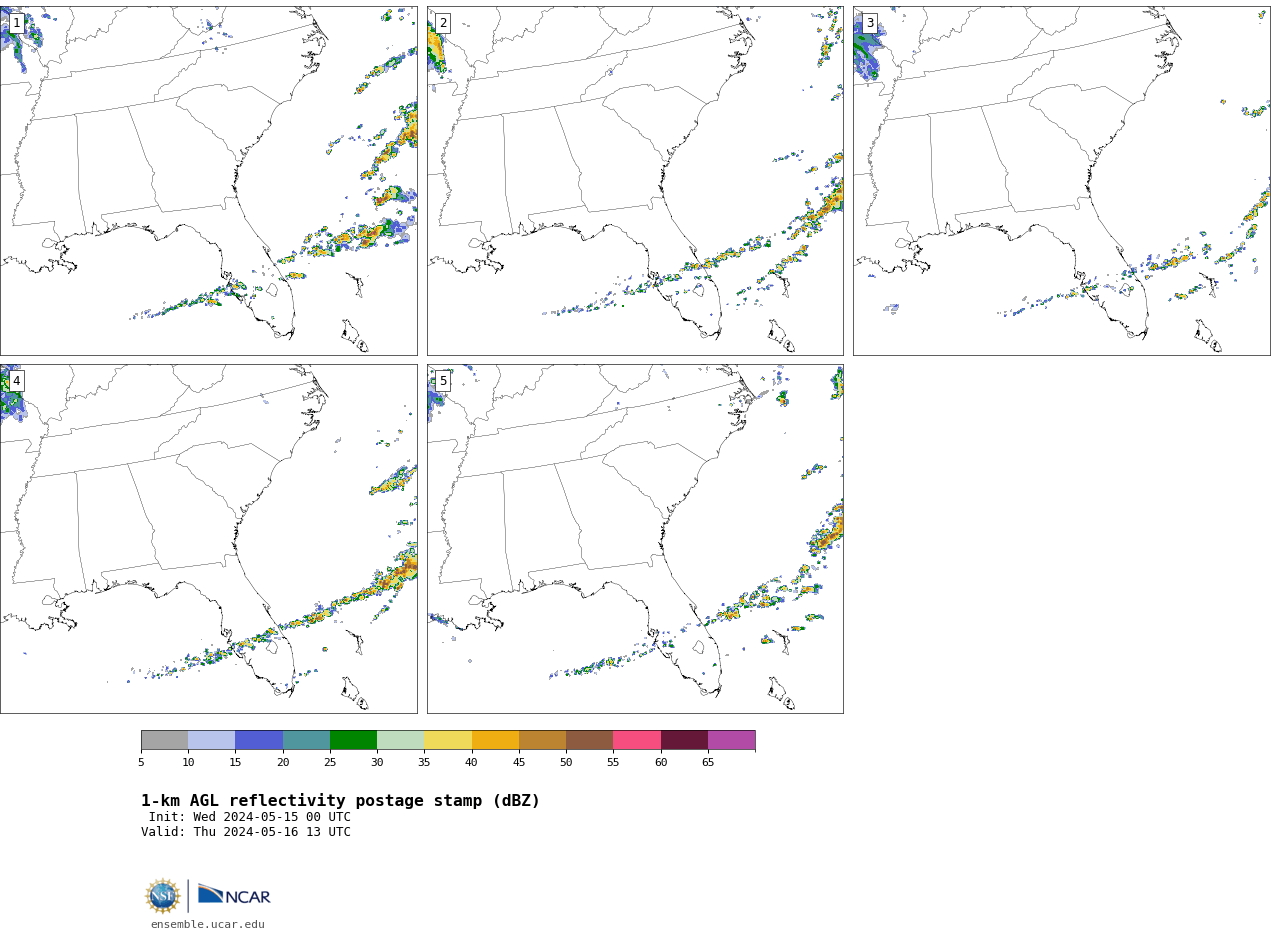Click the NSF logo icon
The image size is (1280, 936).
tap(163, 896)
